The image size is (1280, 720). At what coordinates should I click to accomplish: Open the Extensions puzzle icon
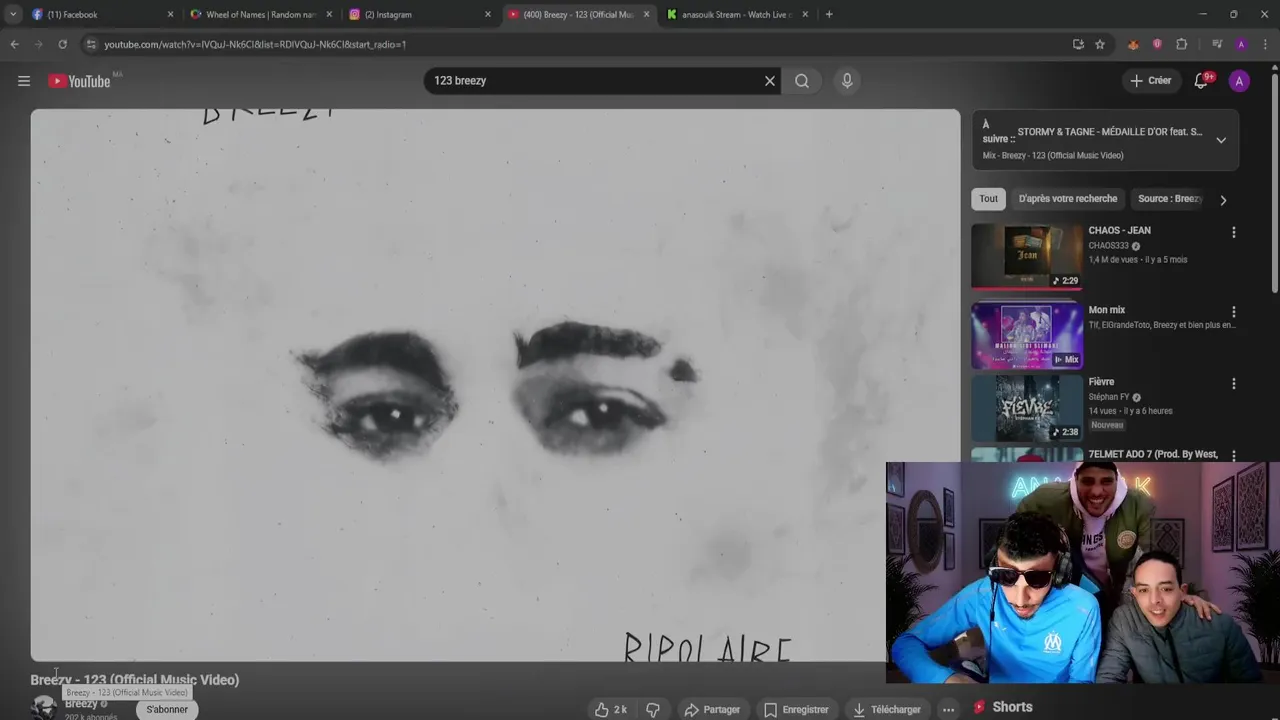tap(1181, 44)
